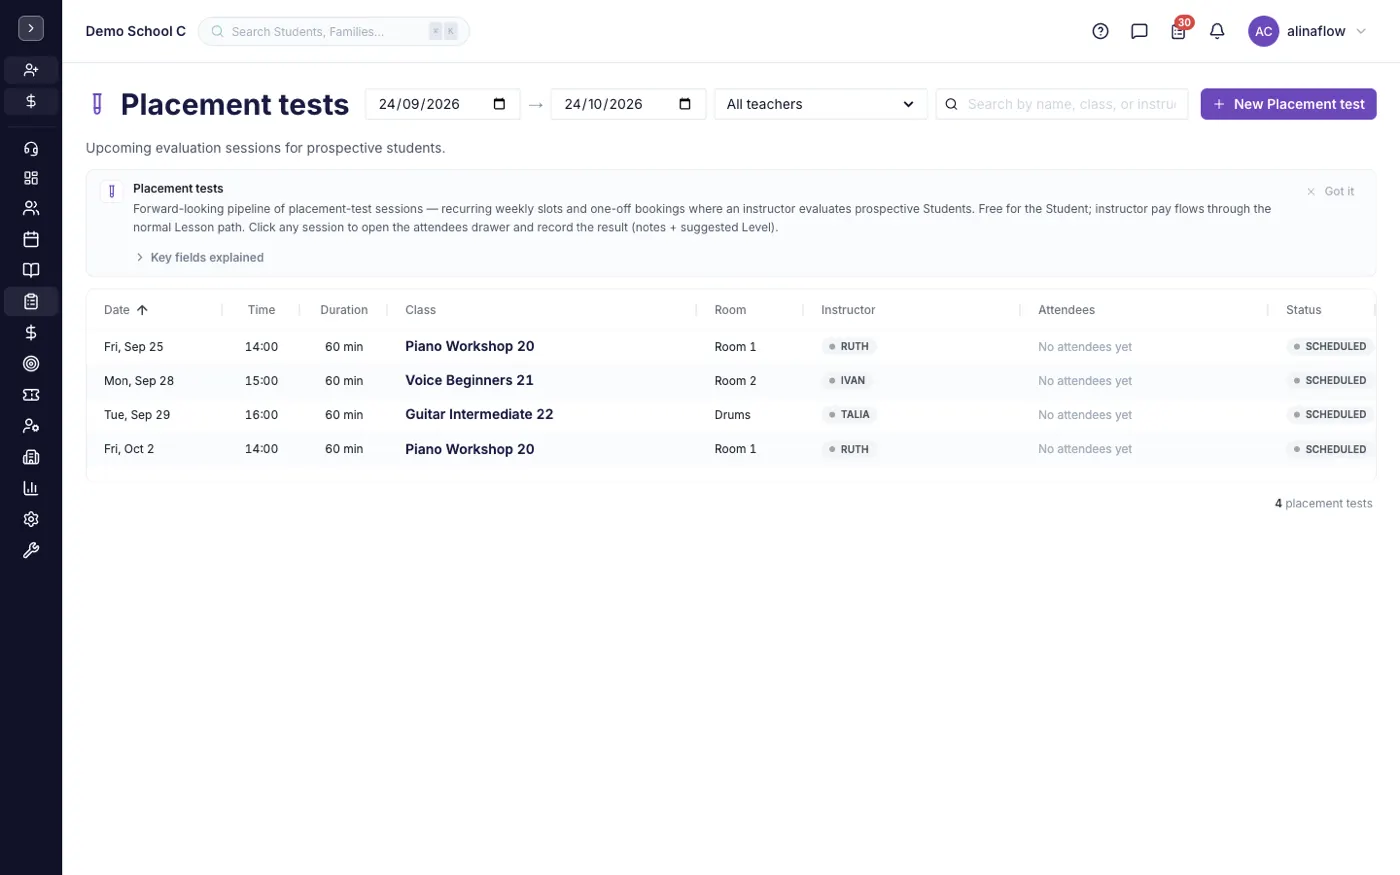Click RUTH tag in Fri, Sep 25 row

pyautogui.click(x=849, y=347)
